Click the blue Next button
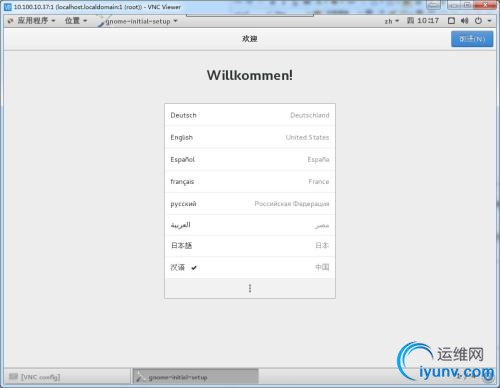500x388 pixels. [x=472, y=39]
